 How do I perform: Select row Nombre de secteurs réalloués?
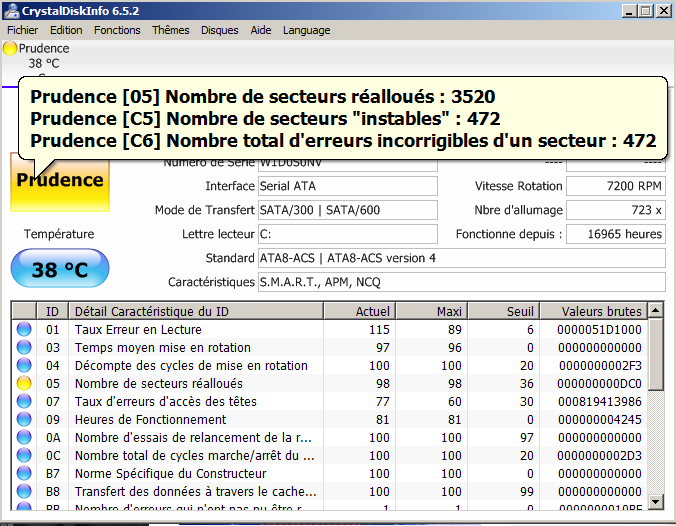point(329,384)
